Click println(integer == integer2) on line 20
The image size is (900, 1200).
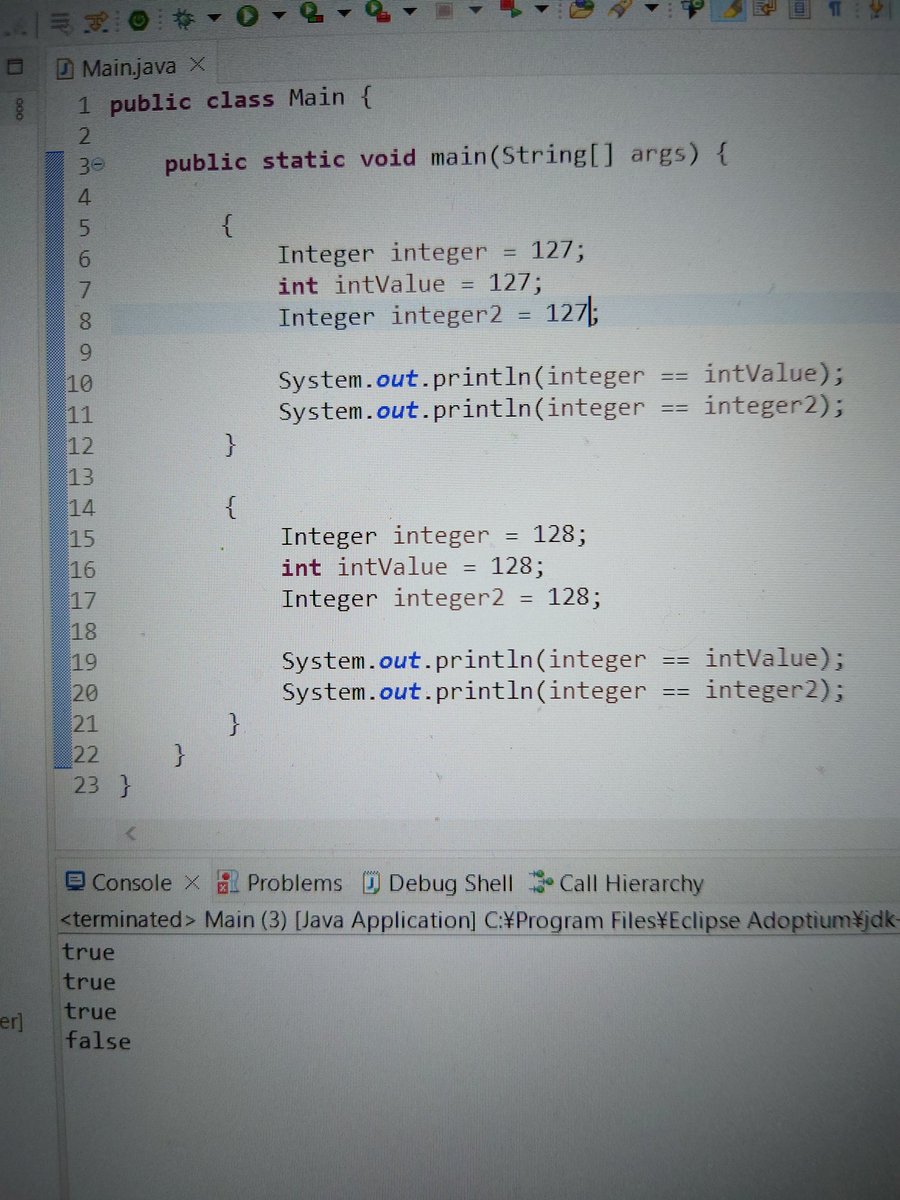tap(564, 691)
